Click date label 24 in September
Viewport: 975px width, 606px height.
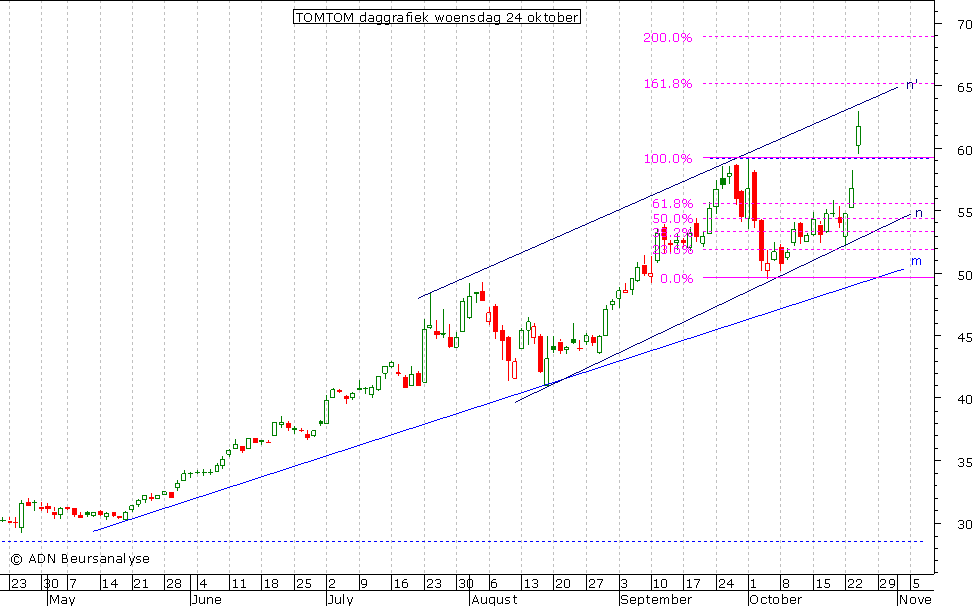pyautogui.click(x=726, y=584)
